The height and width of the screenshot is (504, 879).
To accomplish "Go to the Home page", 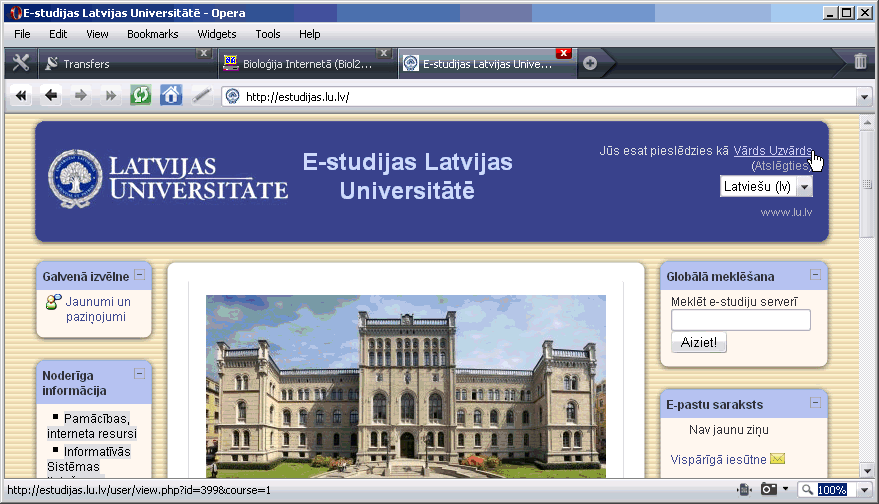I will tap(171, 96).
